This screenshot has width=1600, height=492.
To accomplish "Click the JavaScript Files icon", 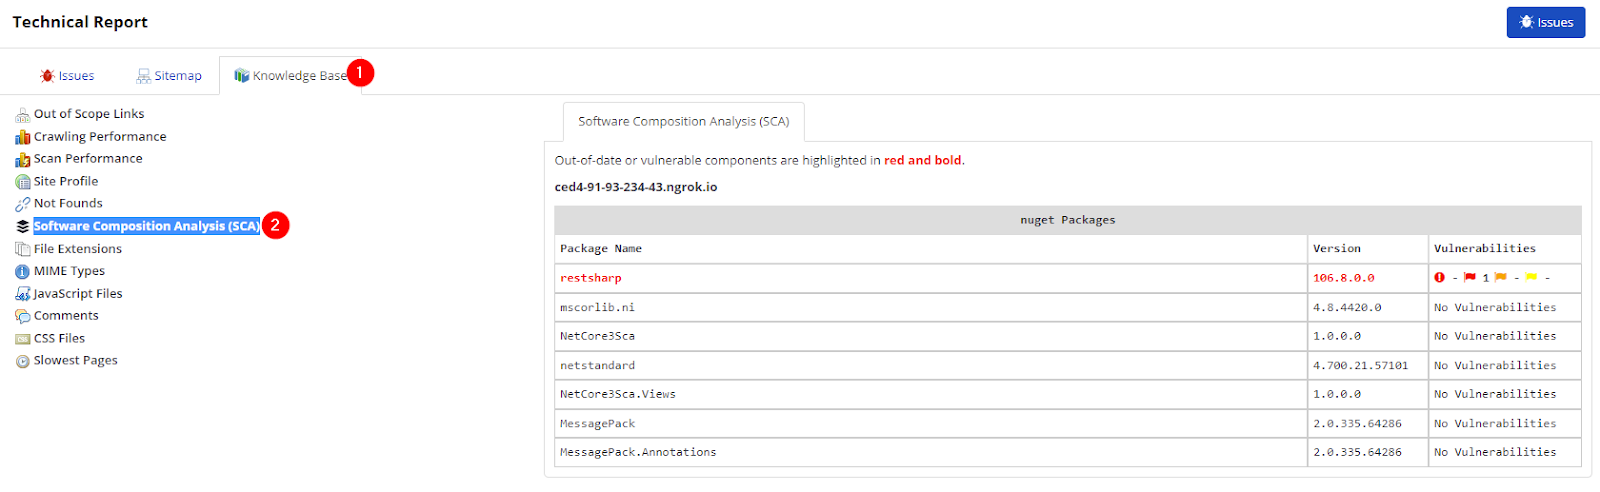I will point(22,294).
